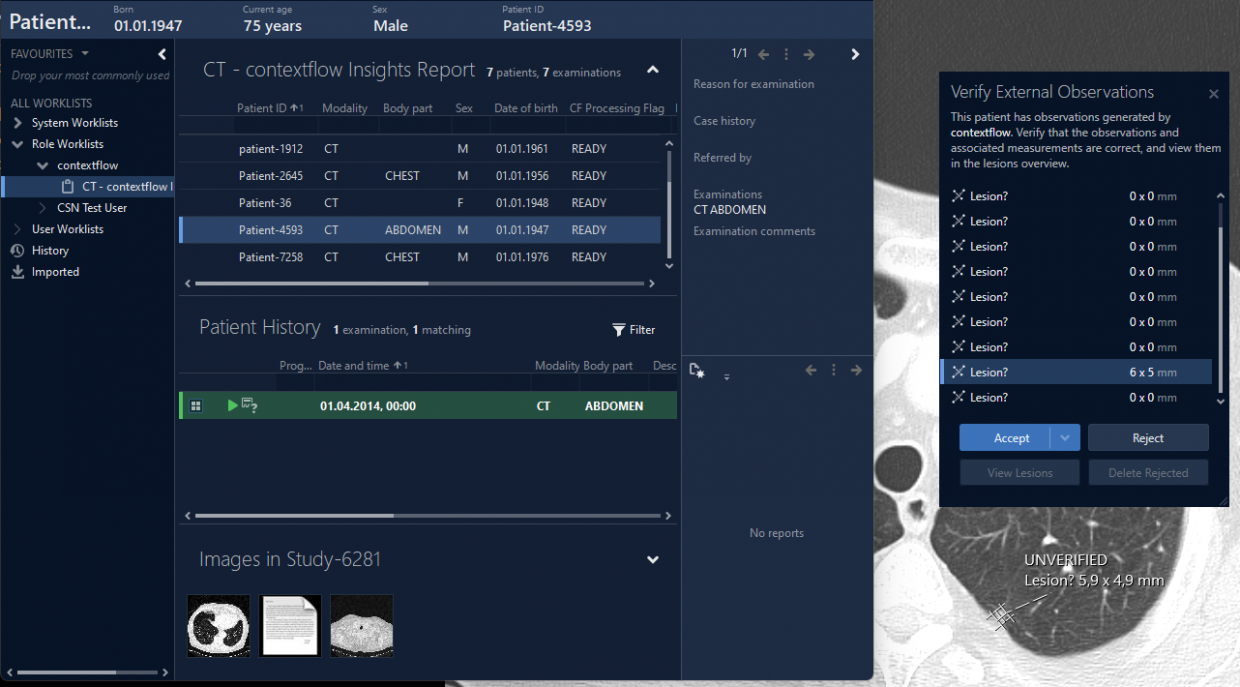Collapse the contextflow Insights Report section
Image resolution: width=1240 pixels, height=687 pixels.
653,70
